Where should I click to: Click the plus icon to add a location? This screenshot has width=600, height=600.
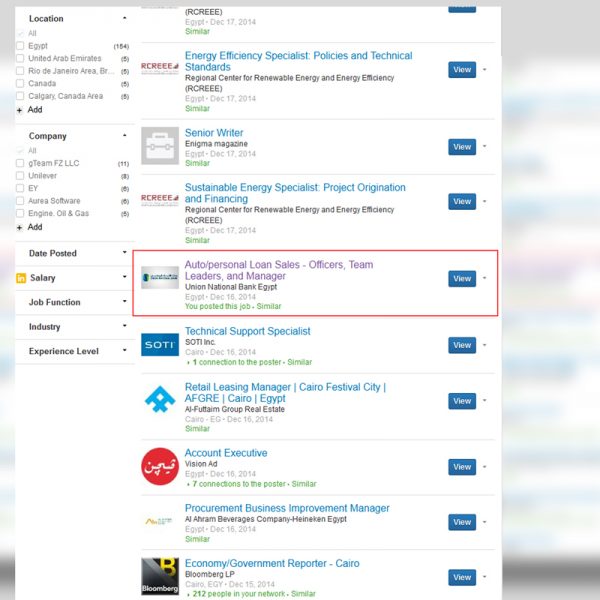point(20,110)
